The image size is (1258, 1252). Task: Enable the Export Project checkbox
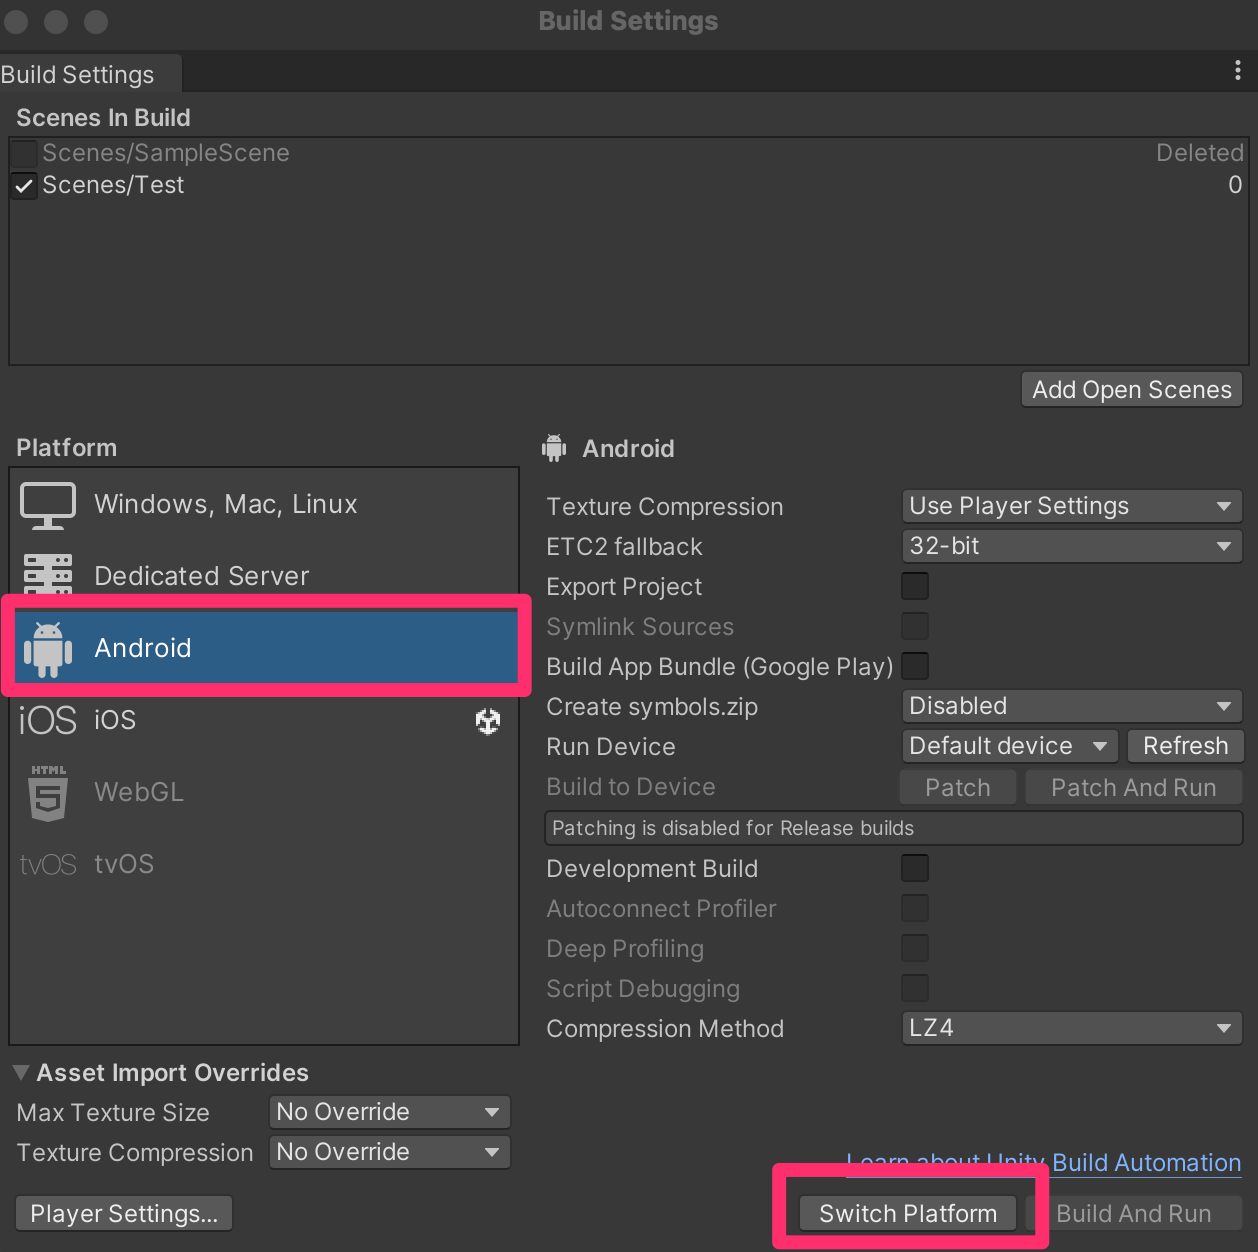coord(915,586)
